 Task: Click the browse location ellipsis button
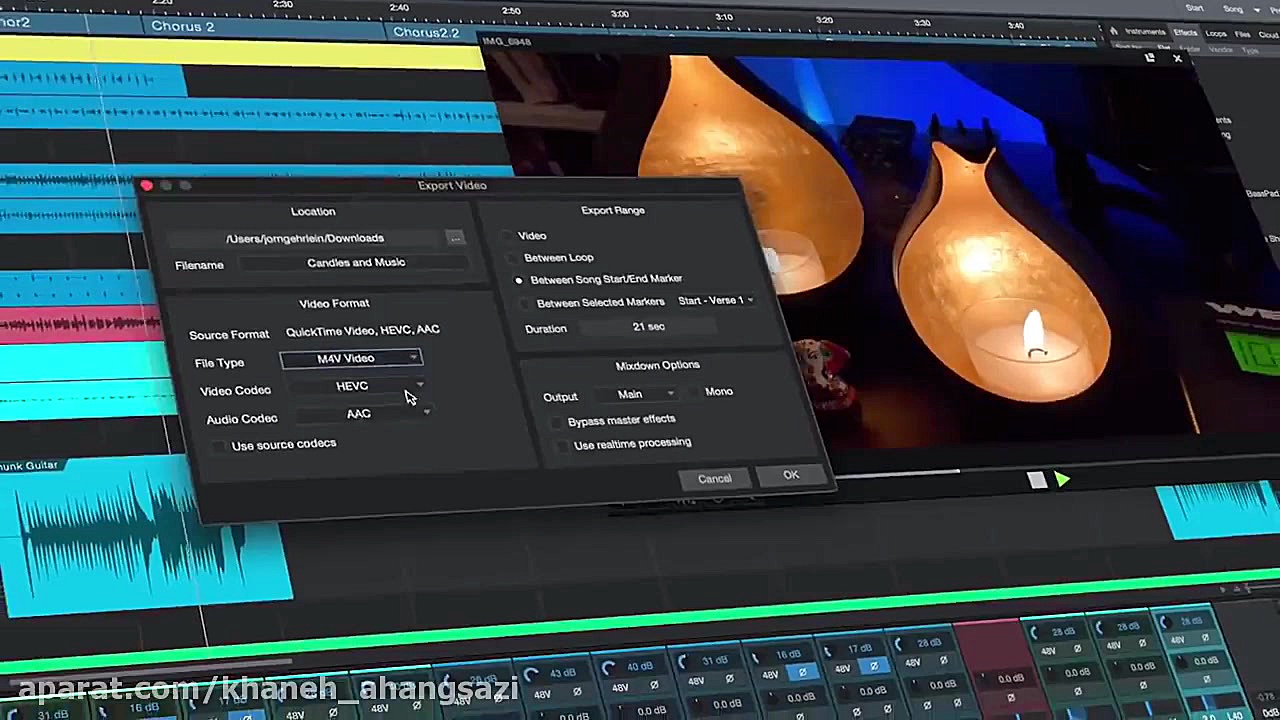click(455, 238)
